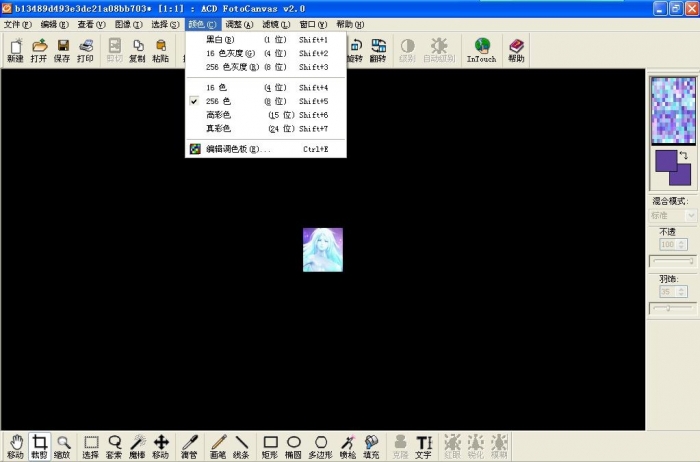
Task: Open the 编辑 (Edit) menu
Action: pyautogui.click(x=54, y=25)
